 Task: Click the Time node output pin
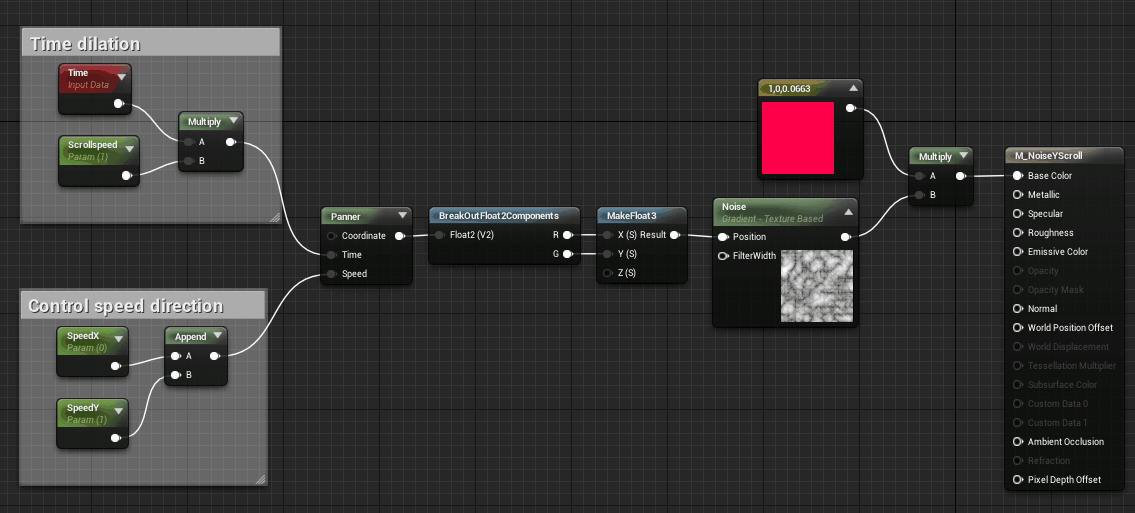coord(119,103)
